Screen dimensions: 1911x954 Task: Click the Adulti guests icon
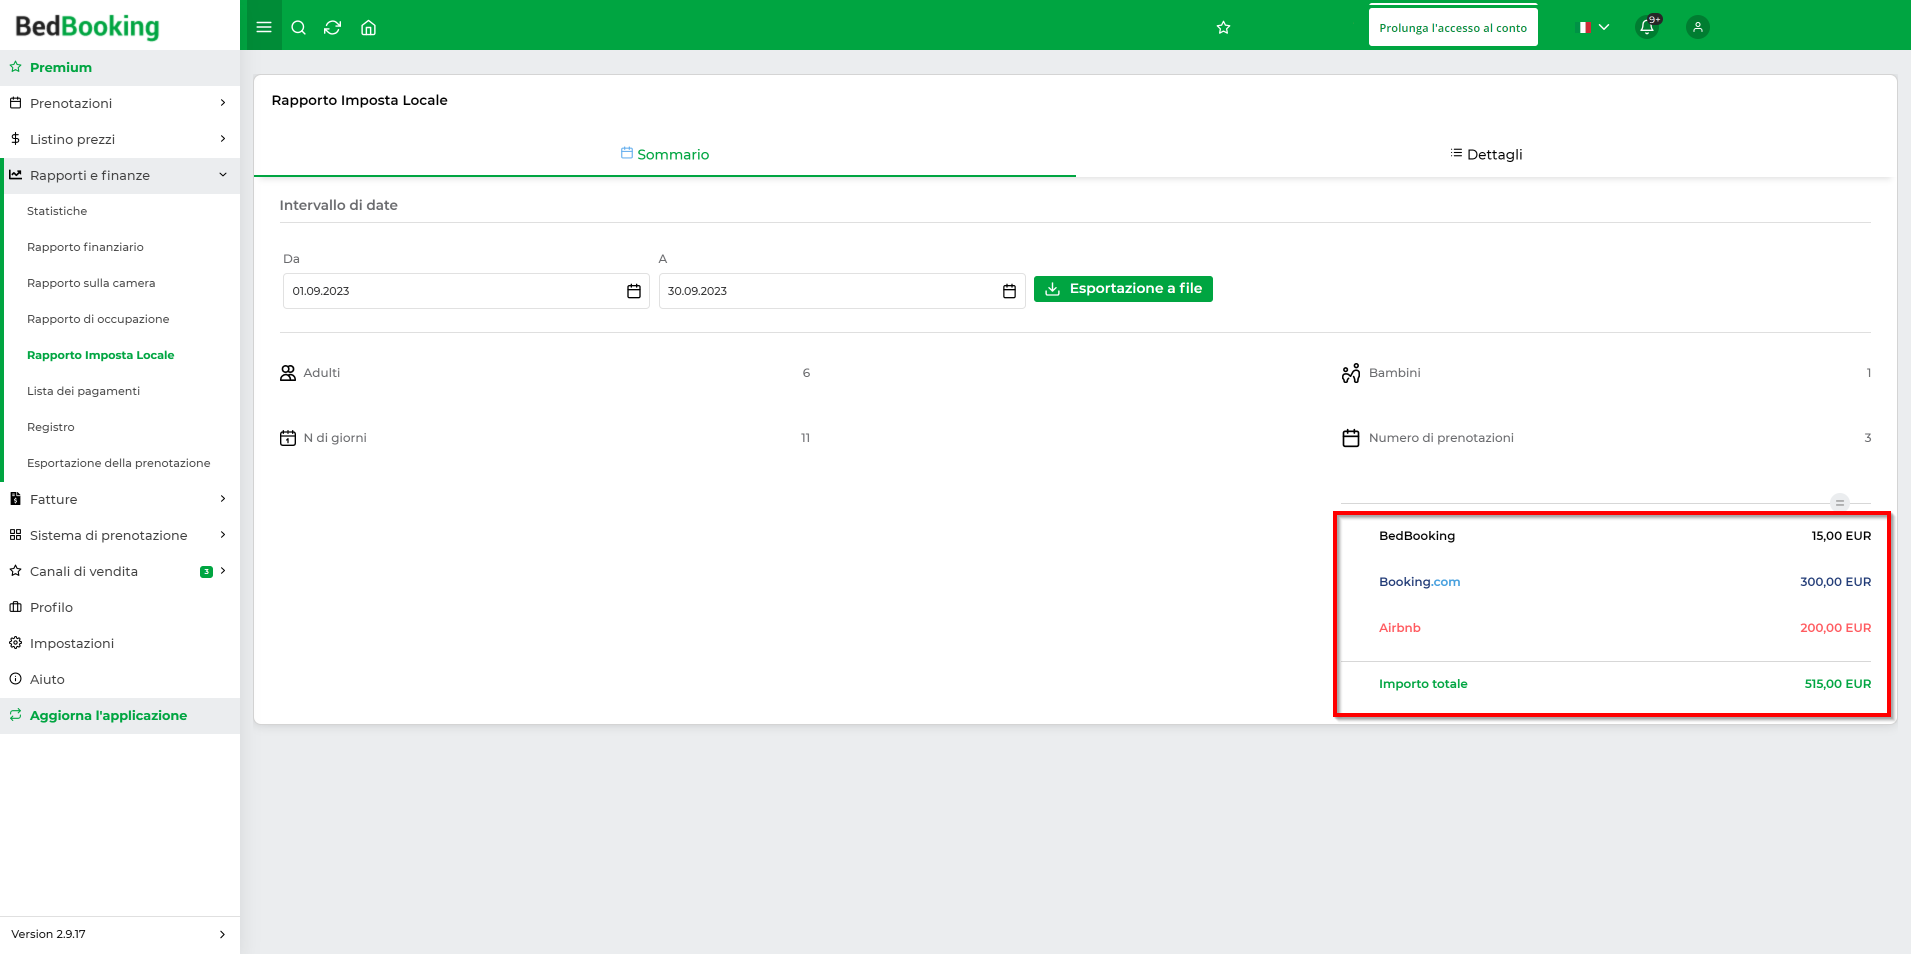pos(288,373)
